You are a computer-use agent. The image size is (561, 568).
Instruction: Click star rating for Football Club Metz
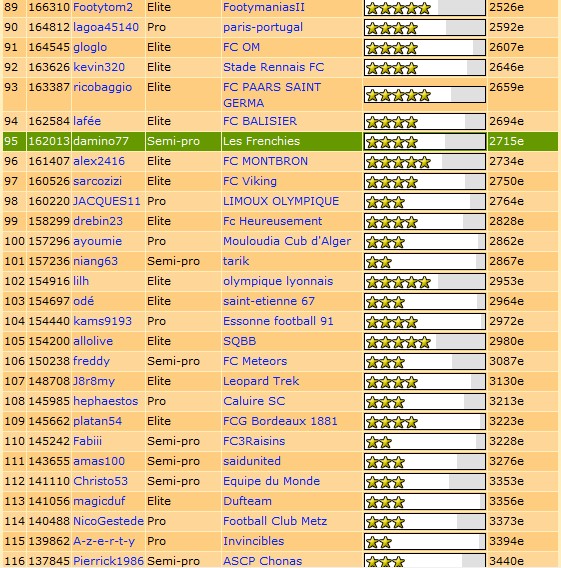point(424,522)
